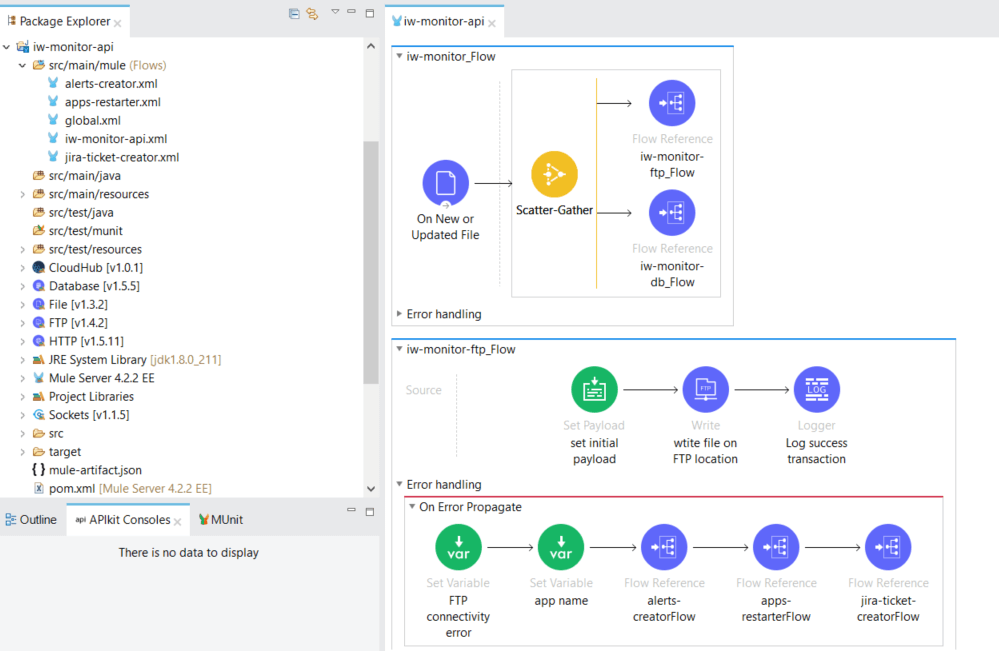Screen dimensions: 999x651
Task: Click the Source placeholder in iw-monitor-ftp_Flow
Action: [424, 390]
